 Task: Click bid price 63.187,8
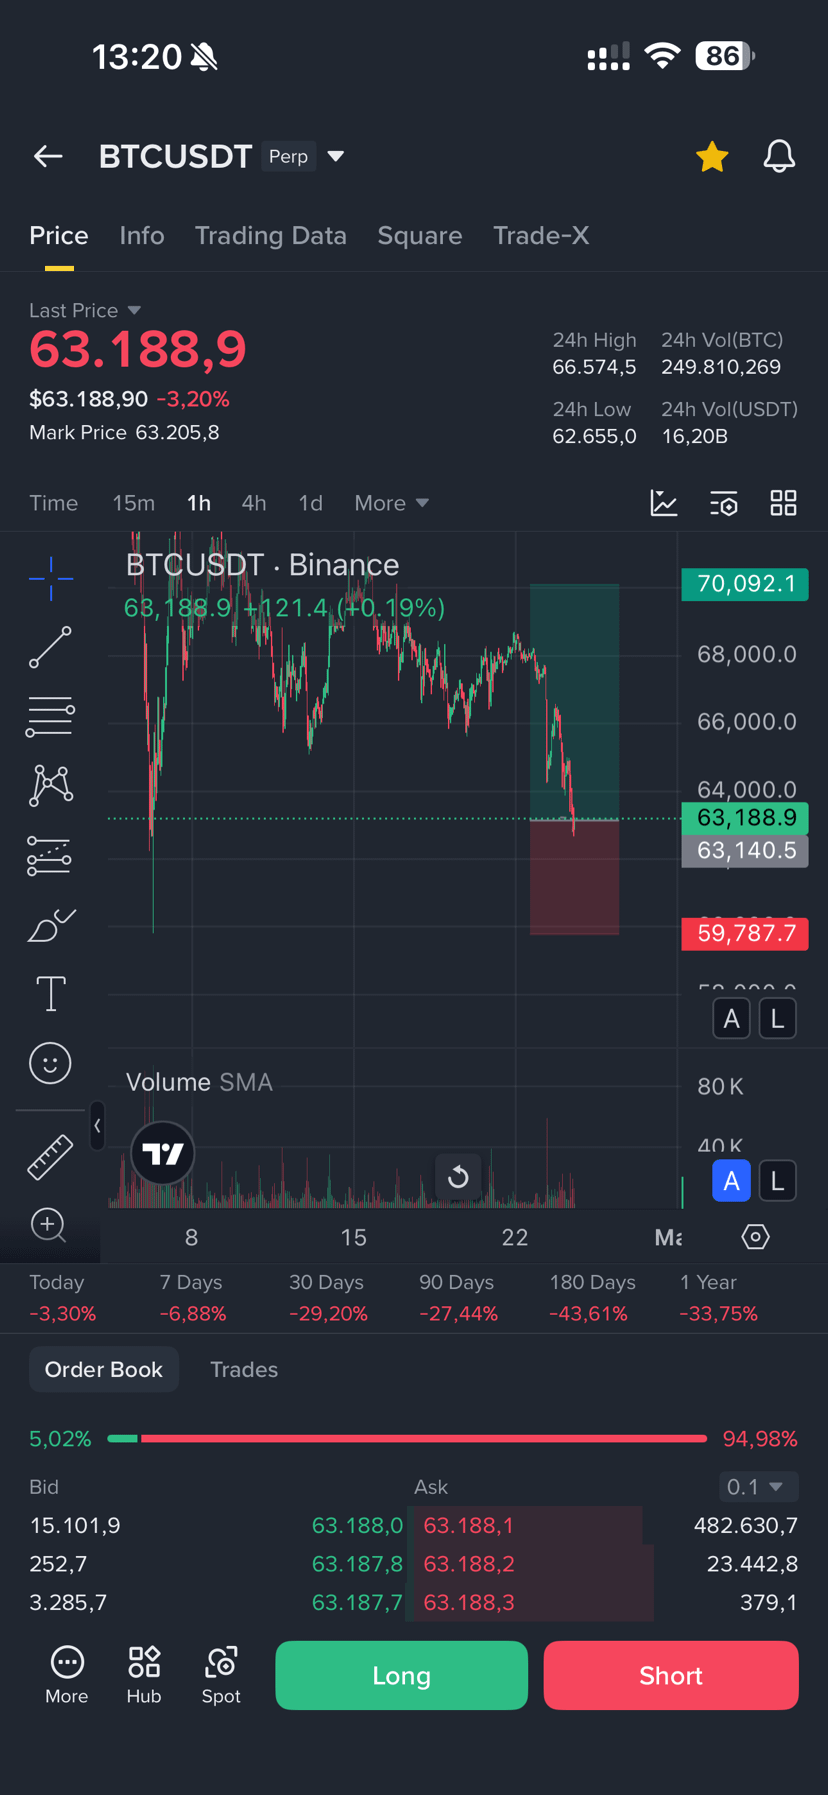pyautogui.click(x=357, y=1564)
